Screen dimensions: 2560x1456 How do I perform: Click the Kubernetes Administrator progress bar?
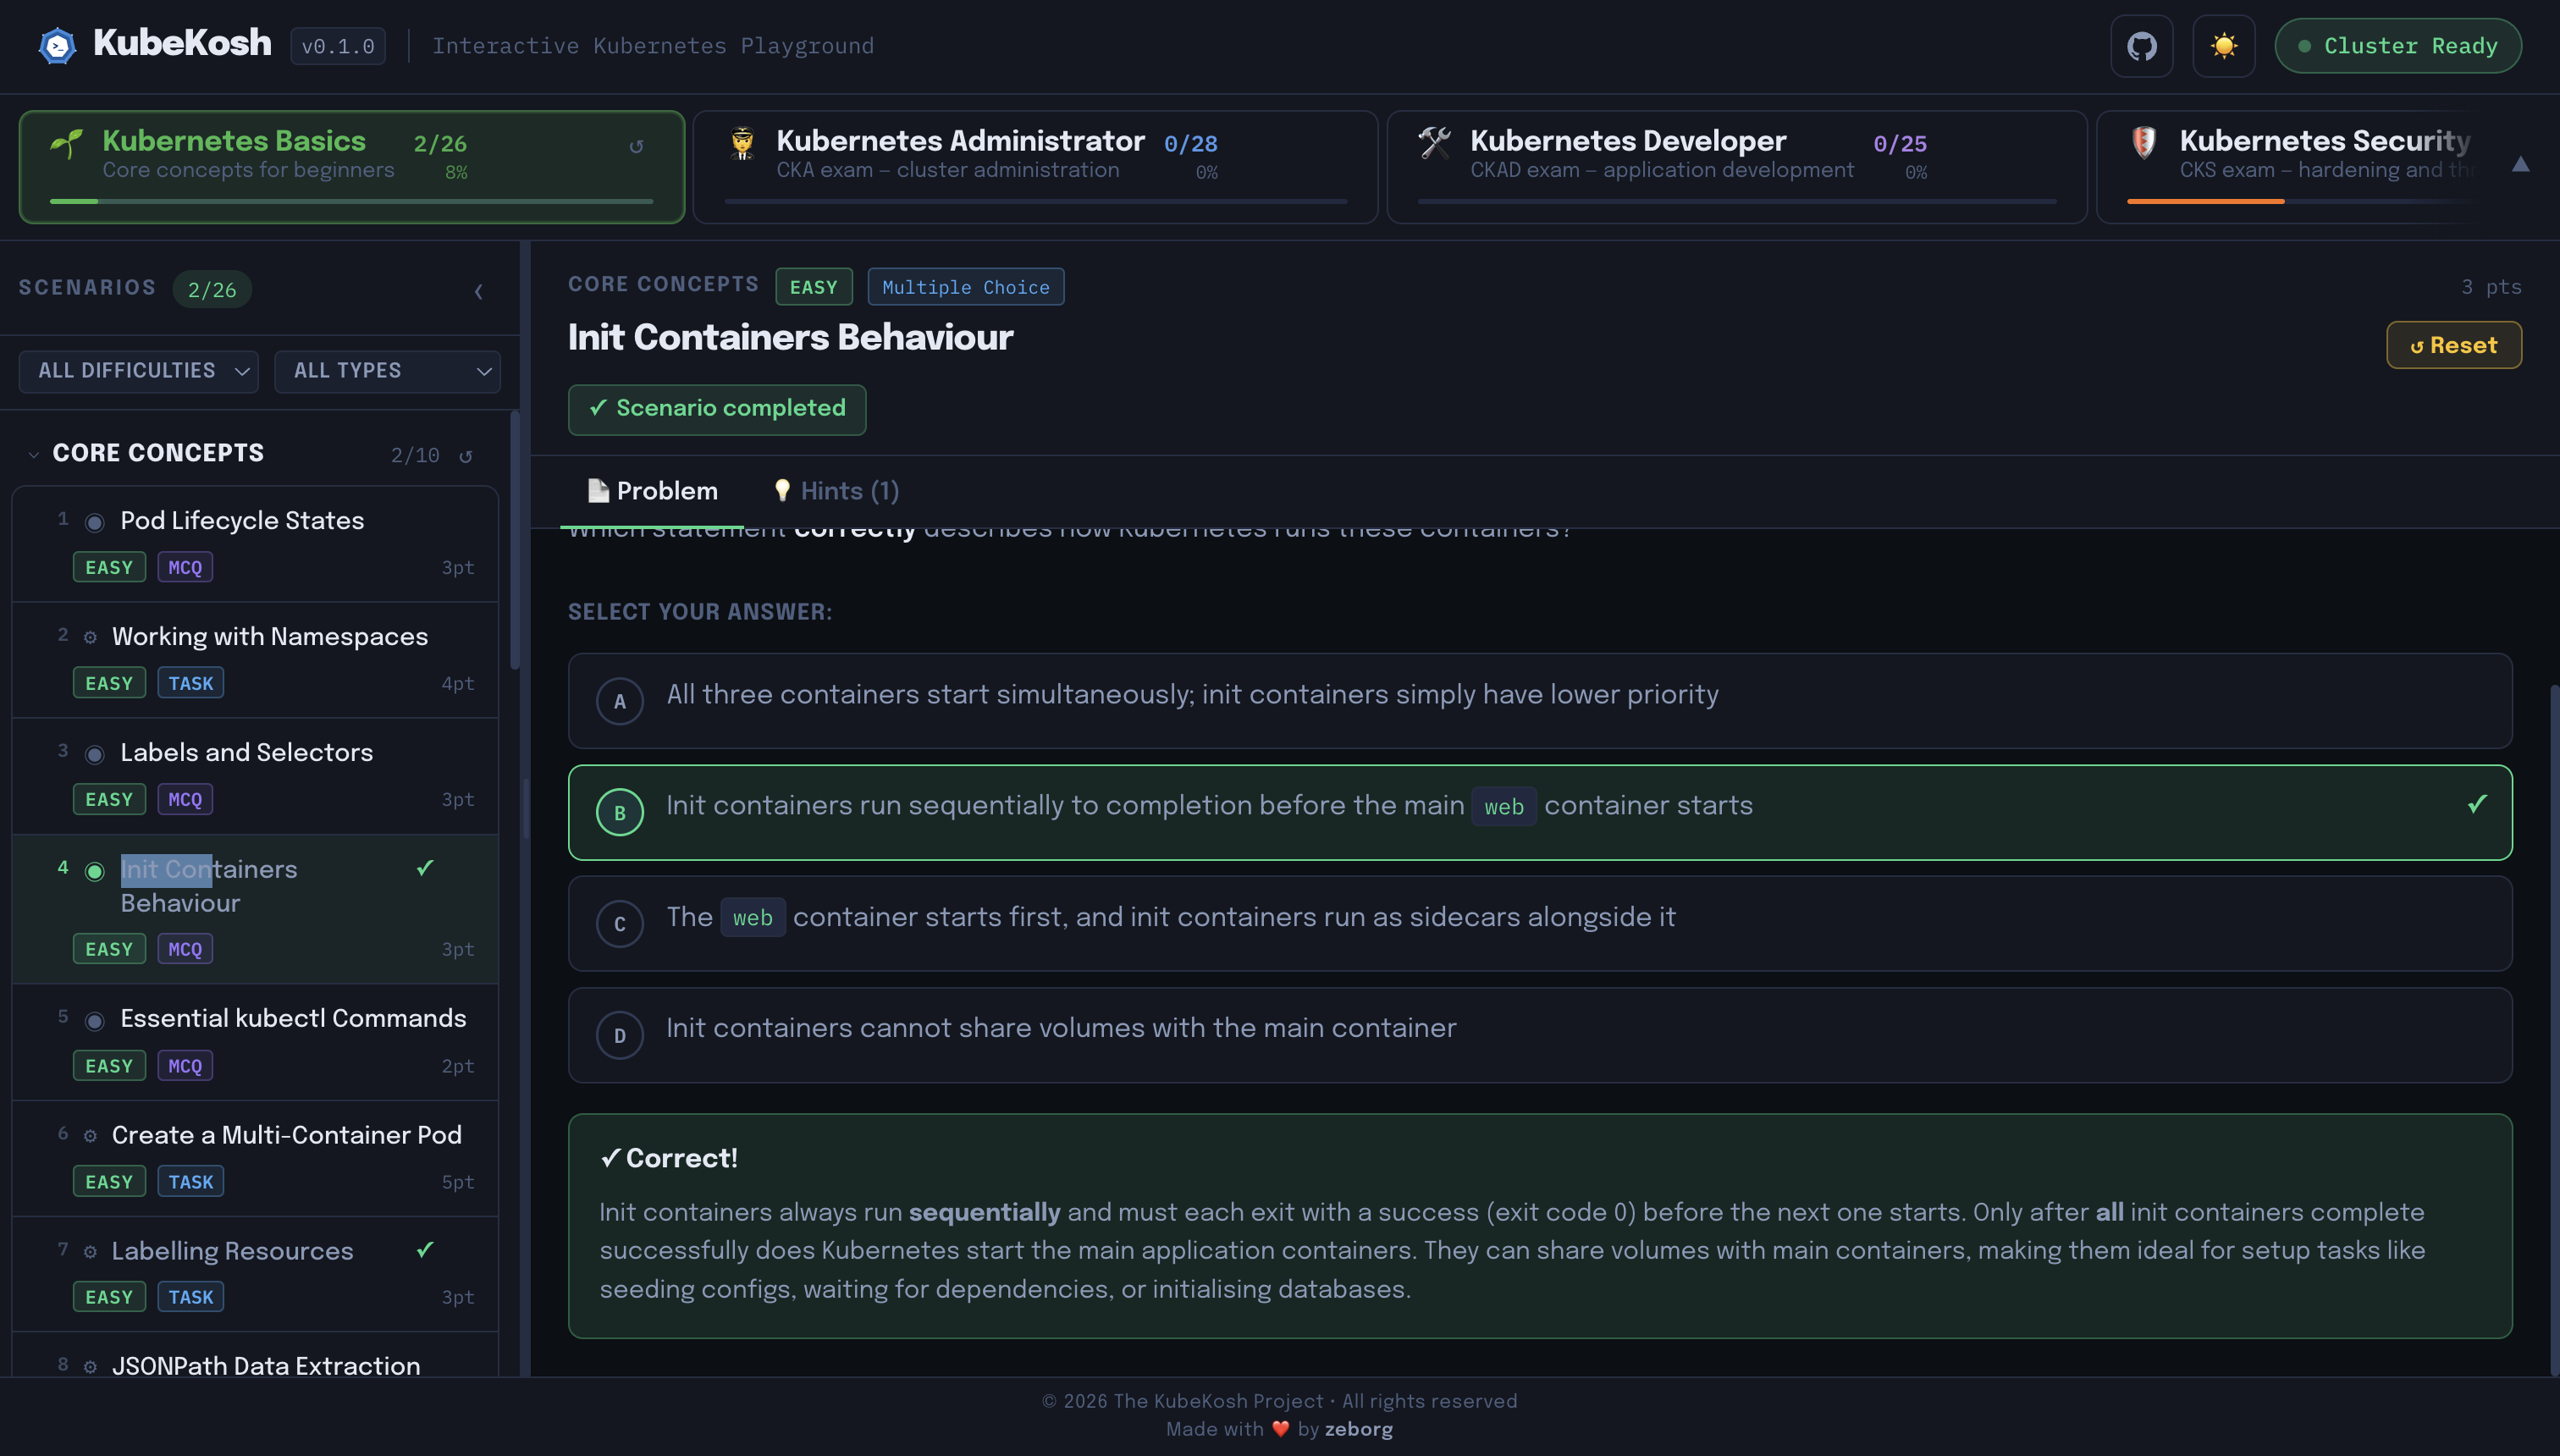tap(1036, 201)
